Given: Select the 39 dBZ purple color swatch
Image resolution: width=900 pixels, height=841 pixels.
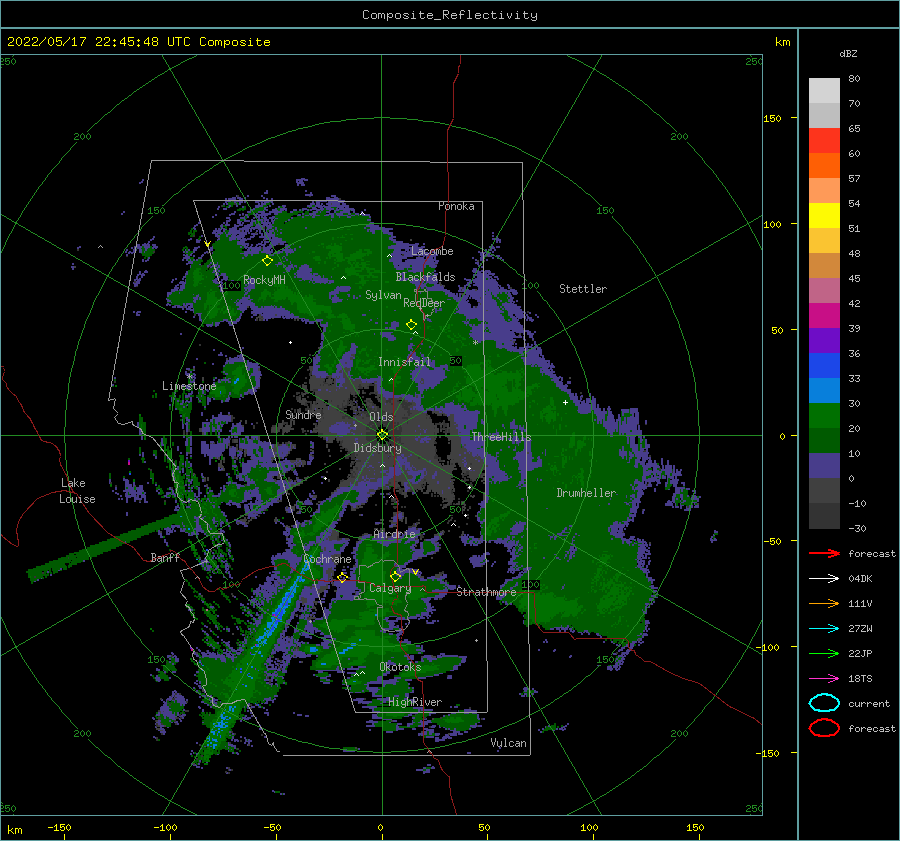Looking at the screenshot, I should (x=824, y=340).
